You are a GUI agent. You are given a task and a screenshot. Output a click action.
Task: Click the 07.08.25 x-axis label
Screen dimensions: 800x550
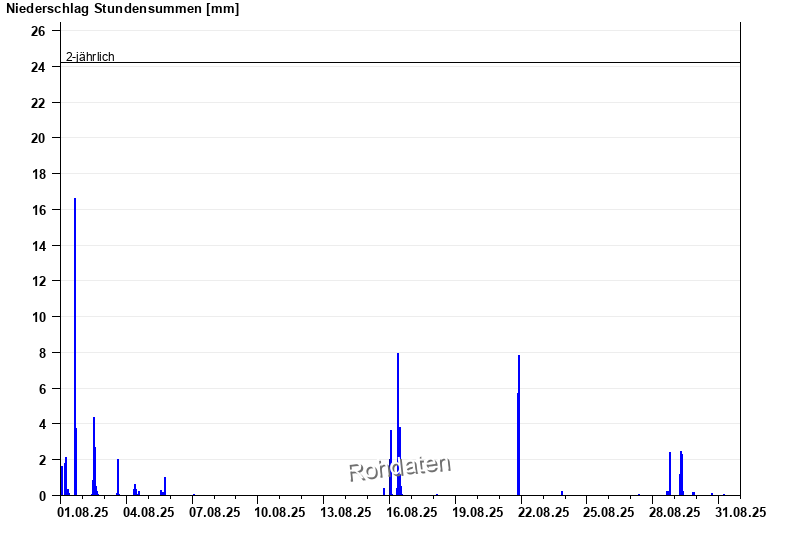point(215,512)
